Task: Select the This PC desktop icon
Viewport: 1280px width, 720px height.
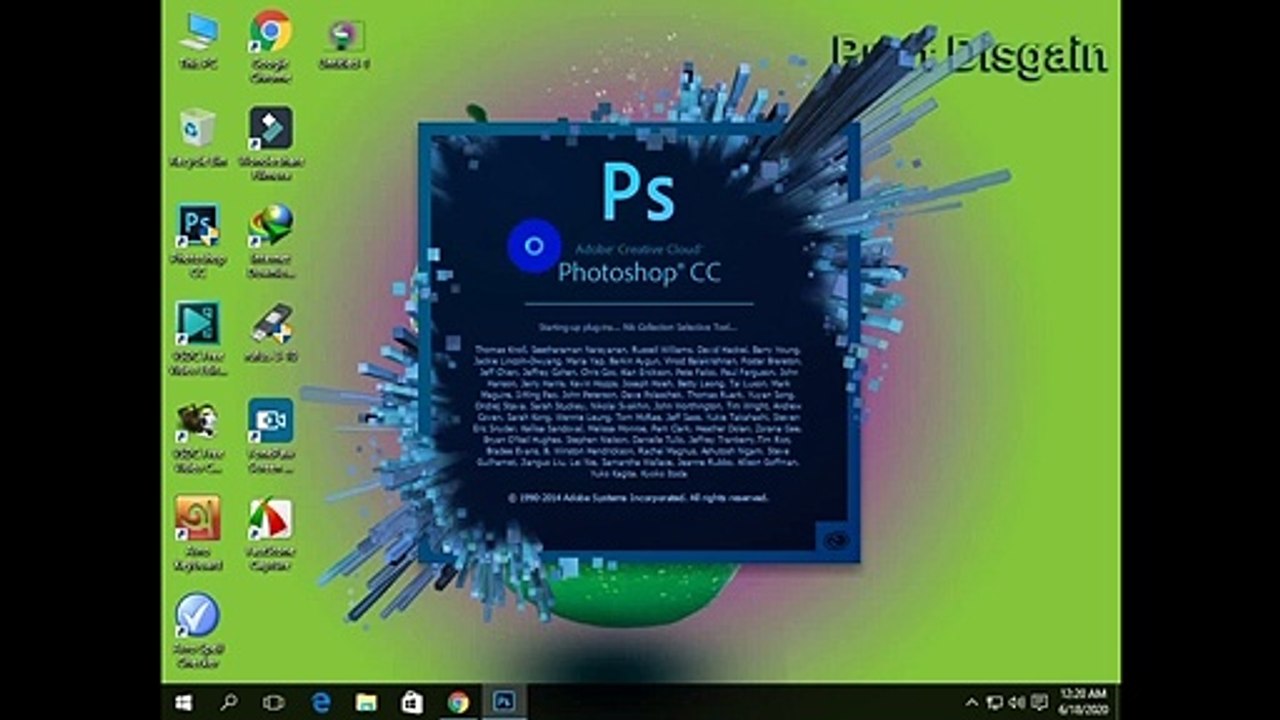Action: 198,41
